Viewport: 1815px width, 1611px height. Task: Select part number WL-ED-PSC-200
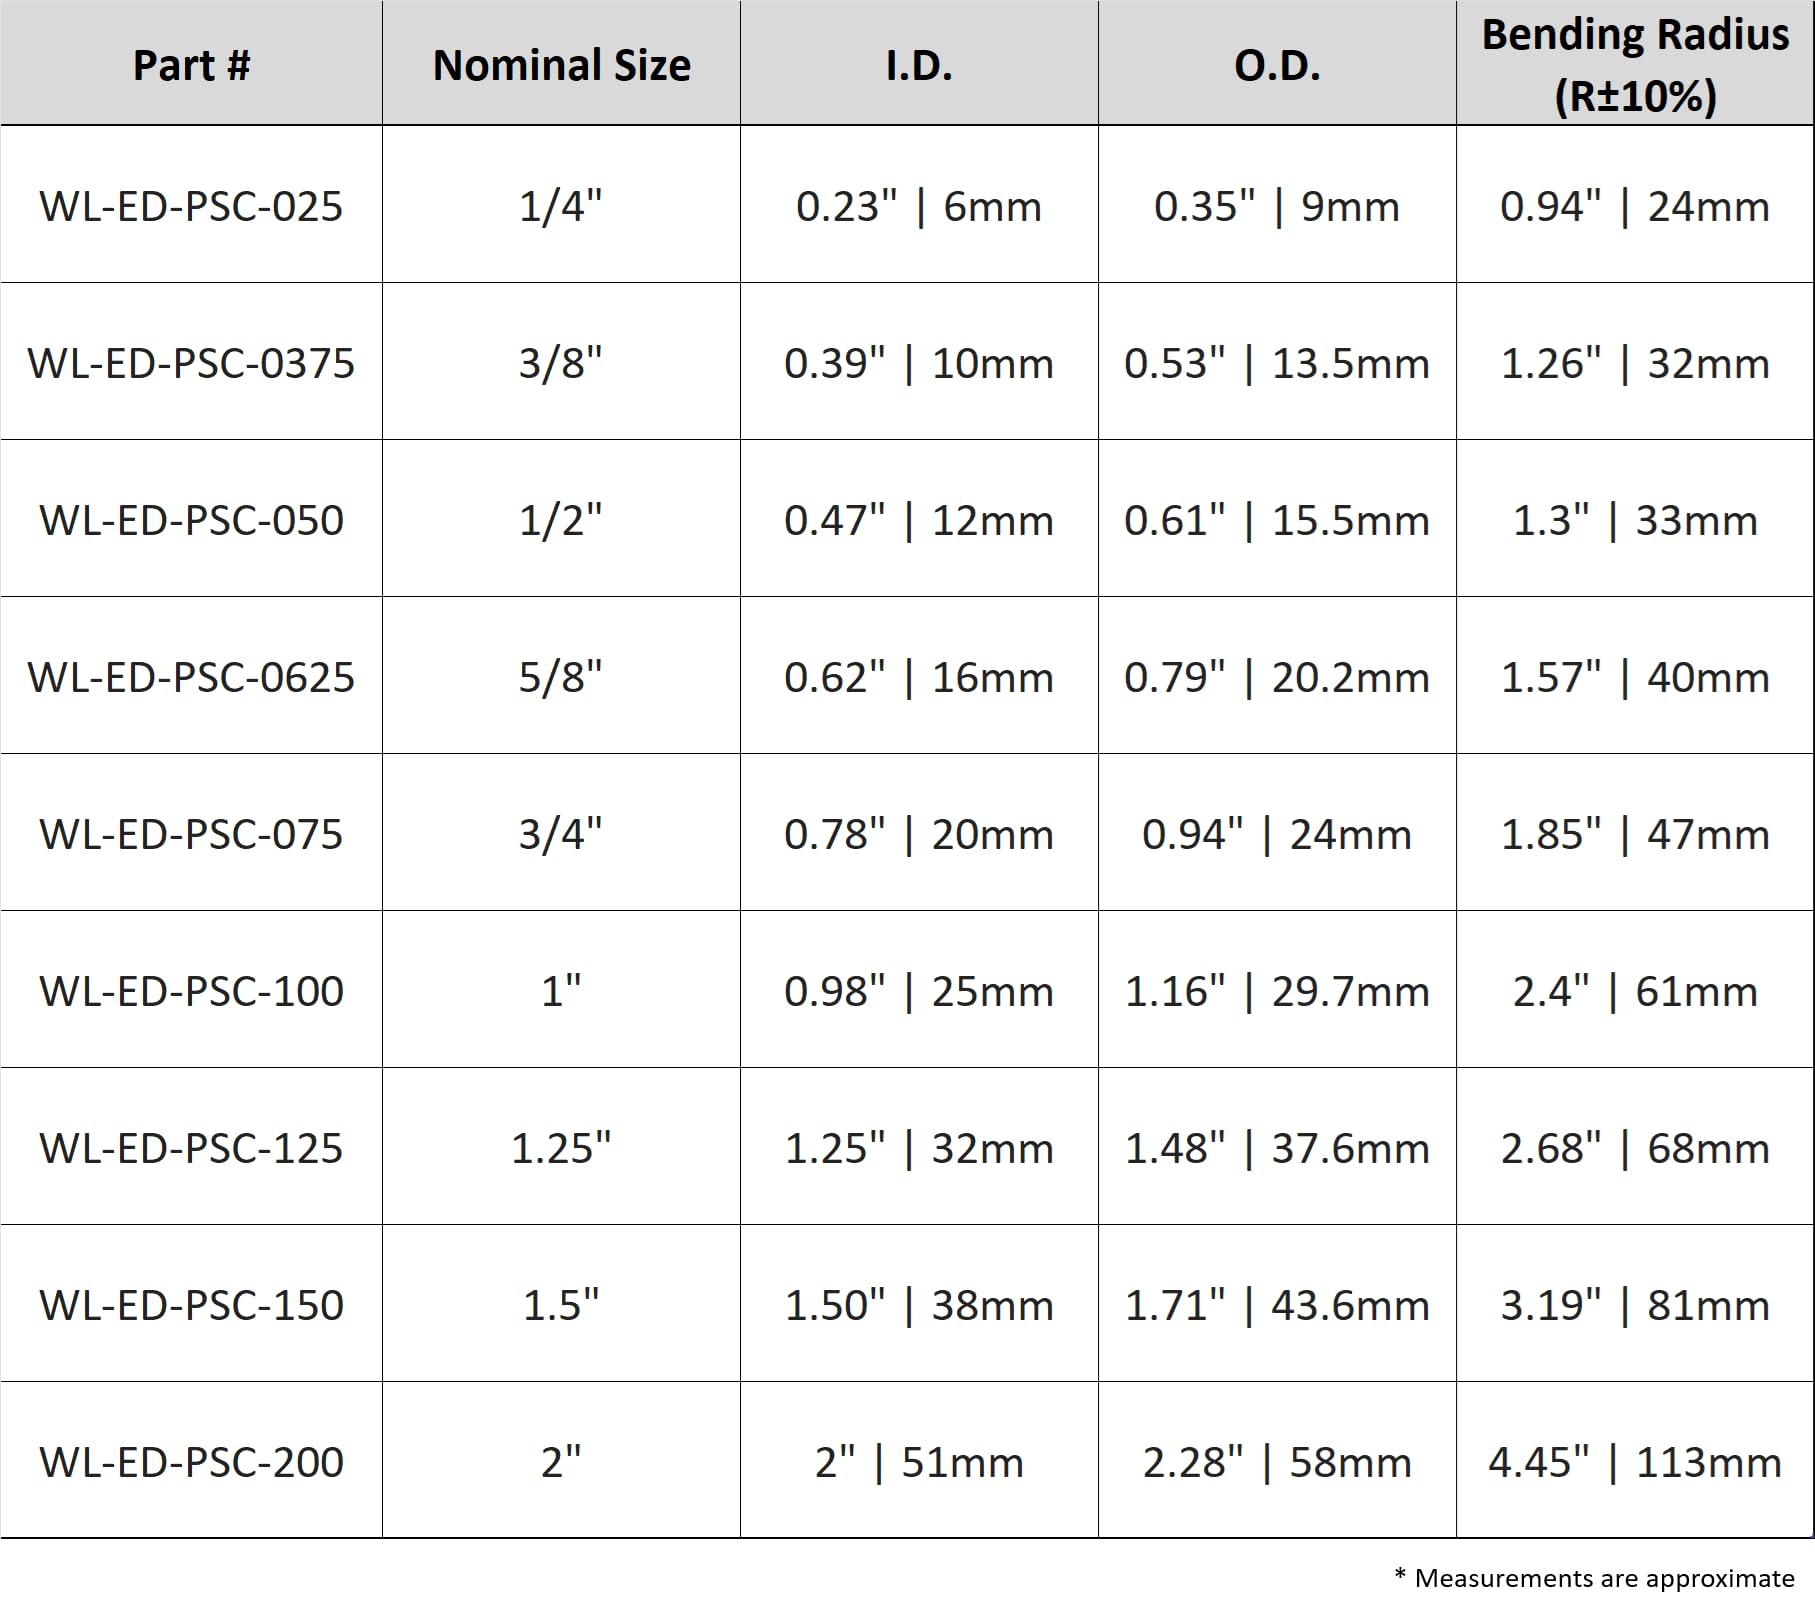[191, 1462]
